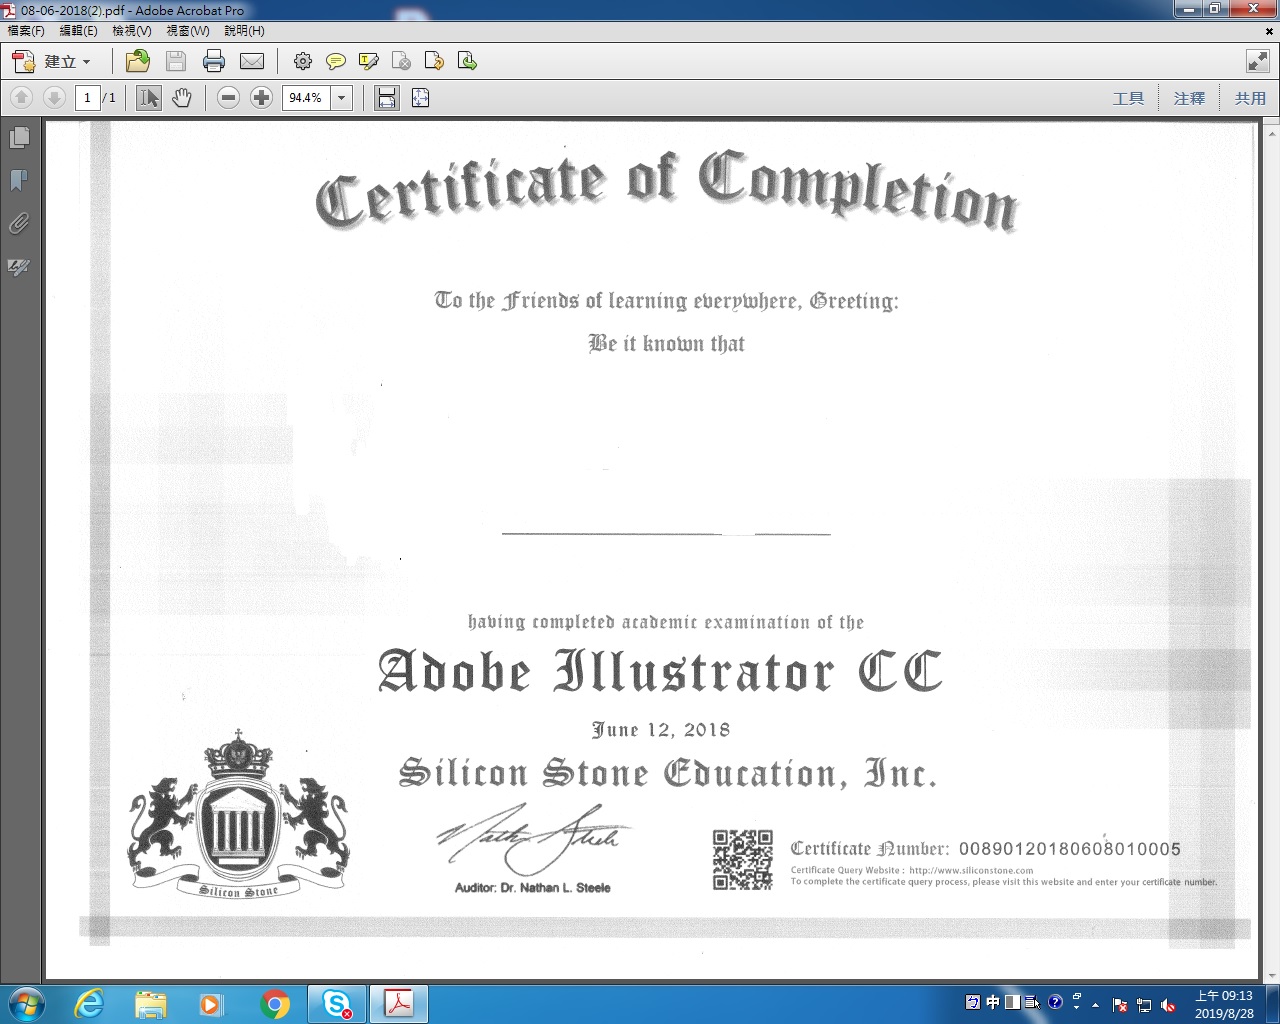Open the 工具 (Tools) pane
1280x1024 pixels.
pos(1128,98)
